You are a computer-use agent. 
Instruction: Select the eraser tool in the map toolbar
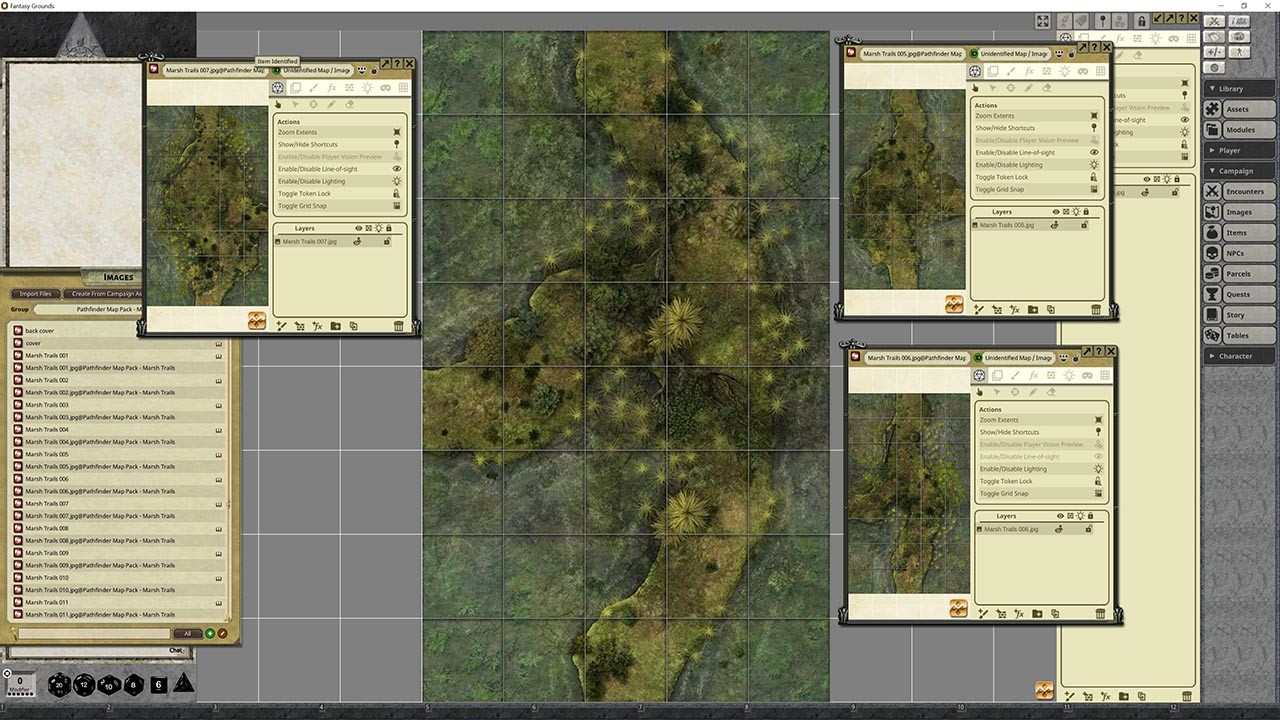tap(350, 104)
